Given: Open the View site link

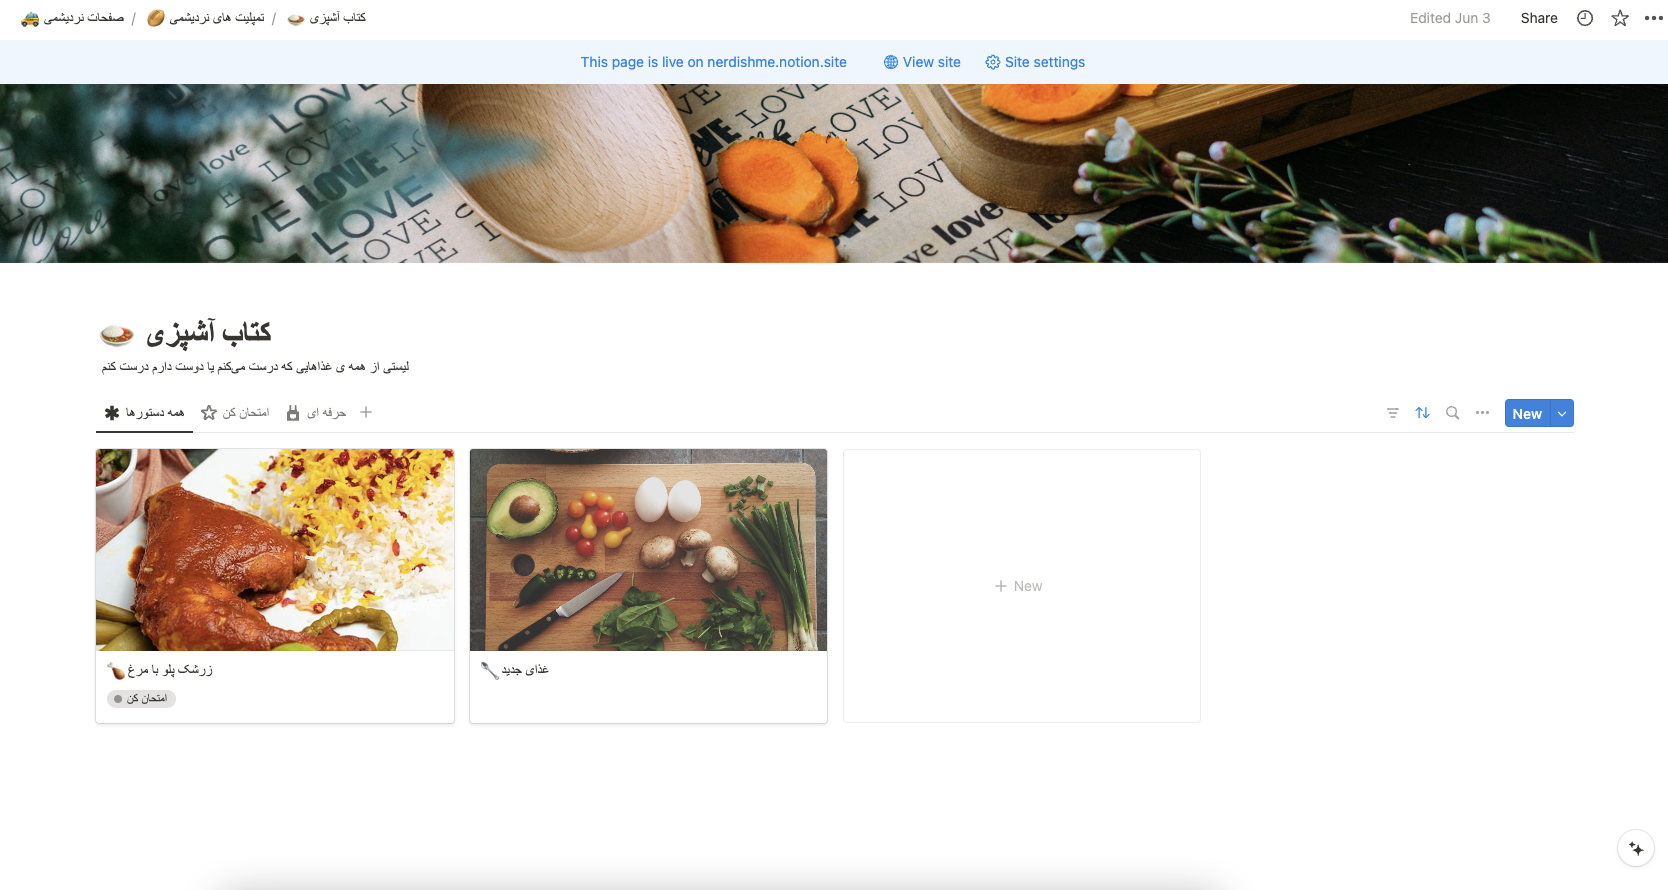Looking at the screenshot, I should [922, 62].
